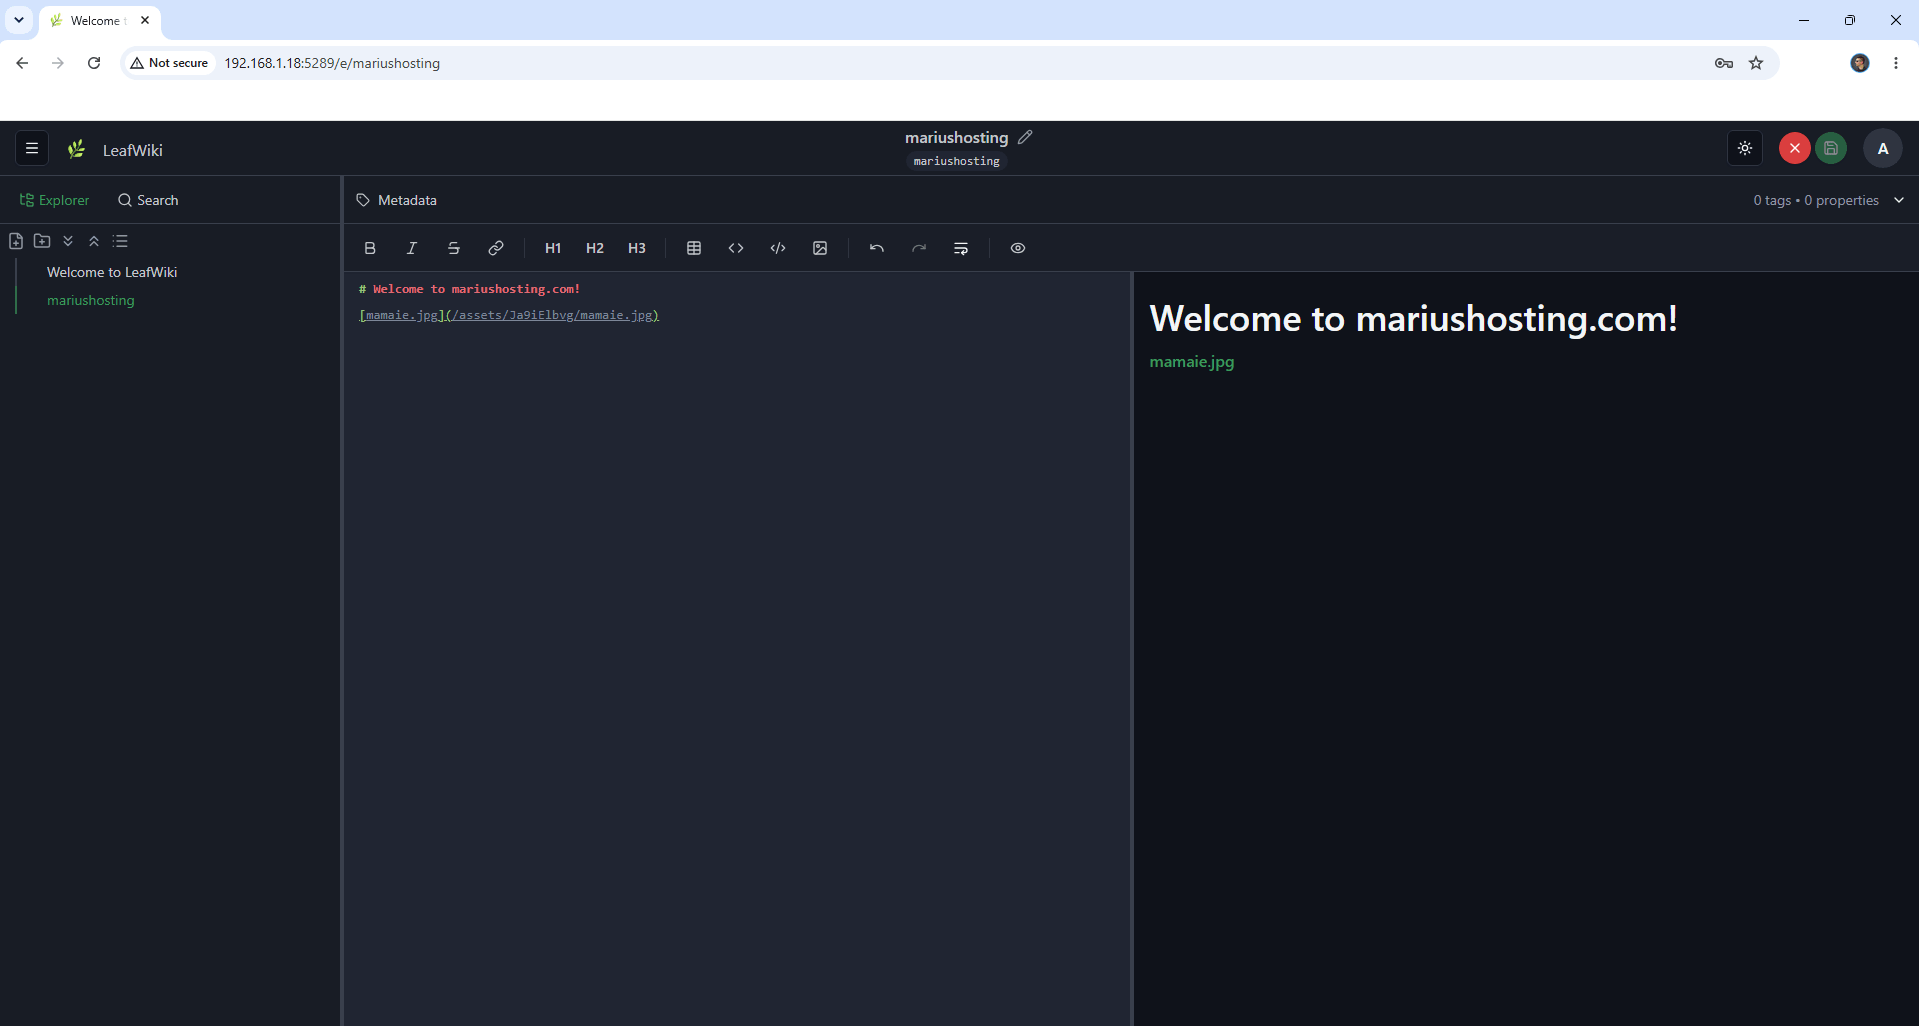Open the Chrome profile avatar

(x=1860, y=63)
